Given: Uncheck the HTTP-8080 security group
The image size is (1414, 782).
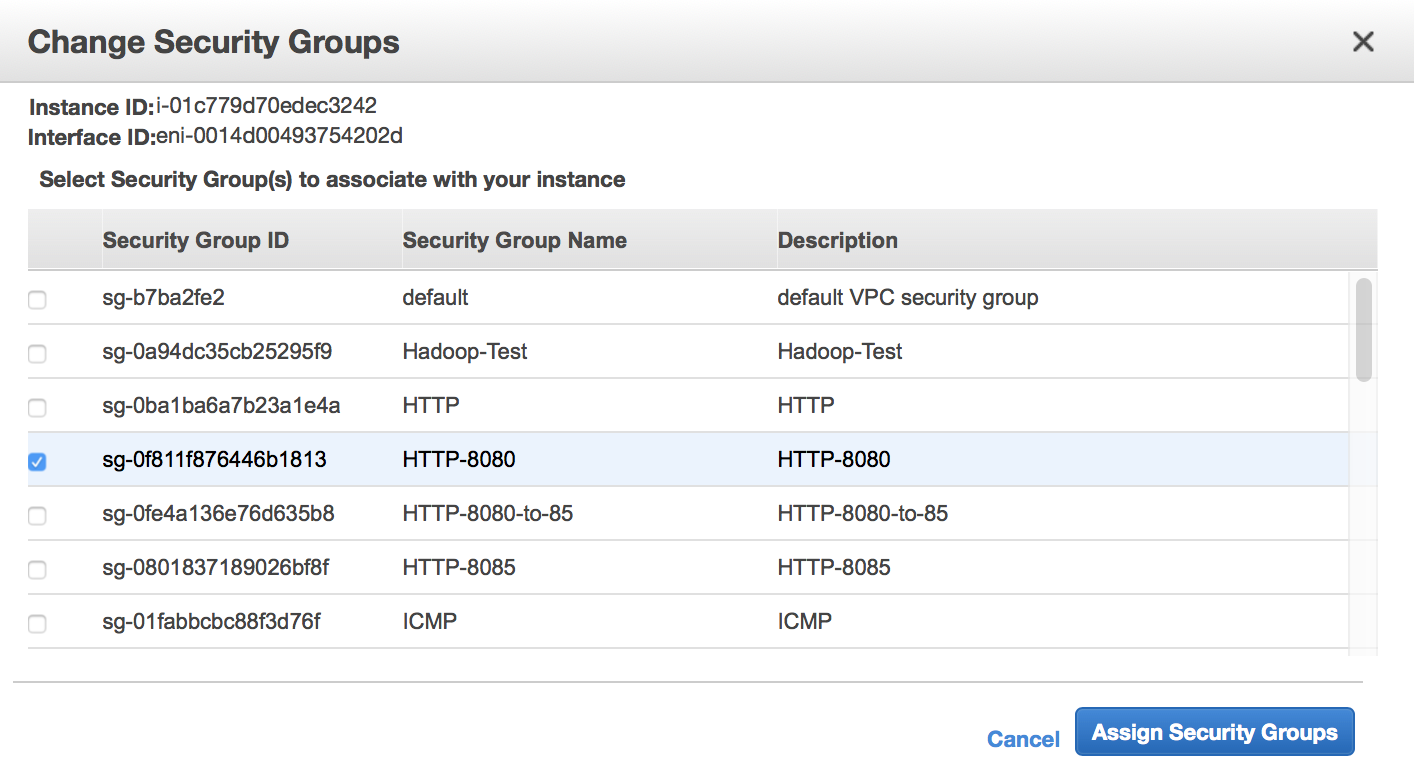Looking at the screenshot, I should [x=37, y=462].
